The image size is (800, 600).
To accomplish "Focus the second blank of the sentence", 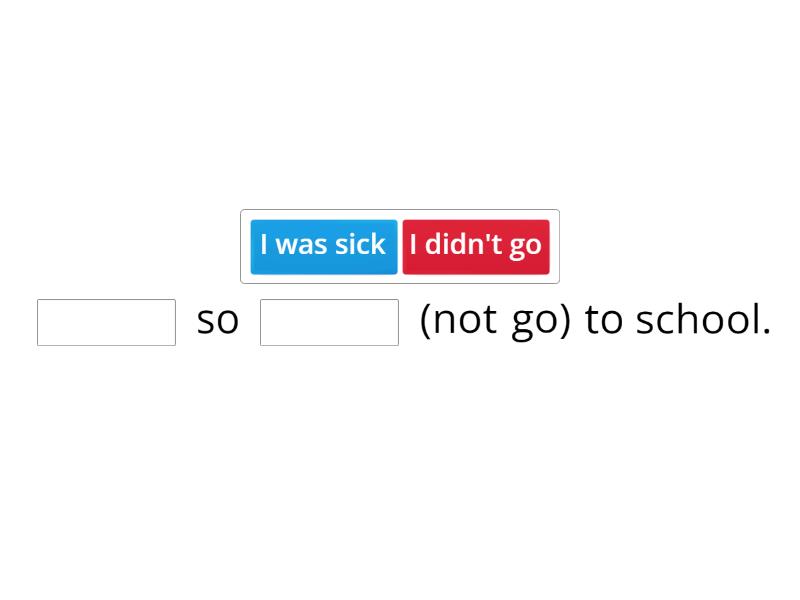I will (x=329, y=322).
